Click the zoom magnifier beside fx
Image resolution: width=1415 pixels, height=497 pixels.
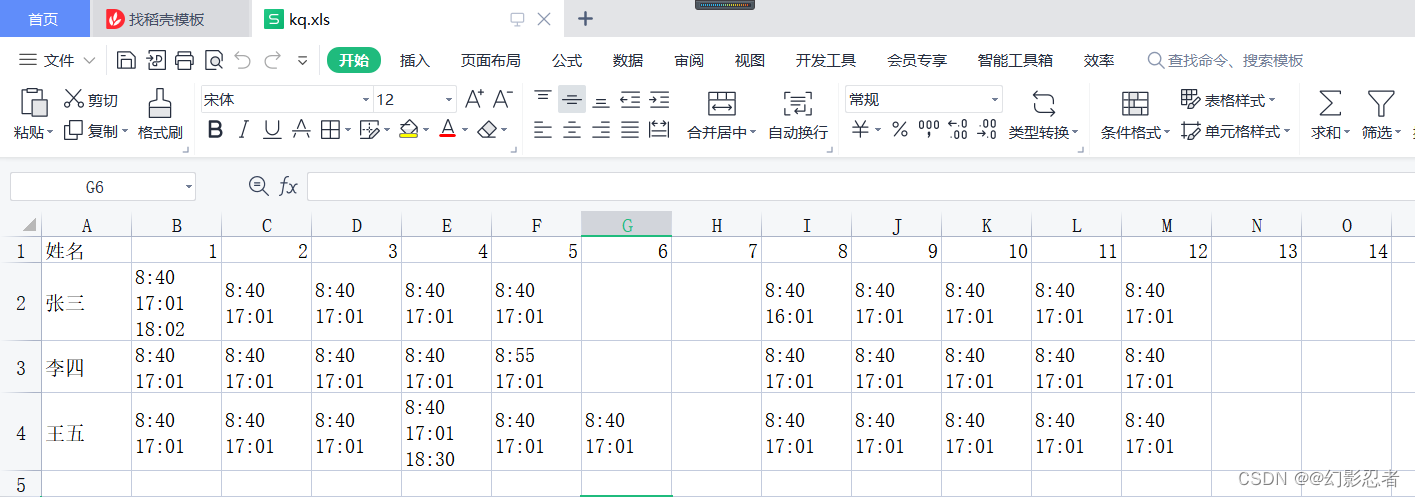(258, 185)
